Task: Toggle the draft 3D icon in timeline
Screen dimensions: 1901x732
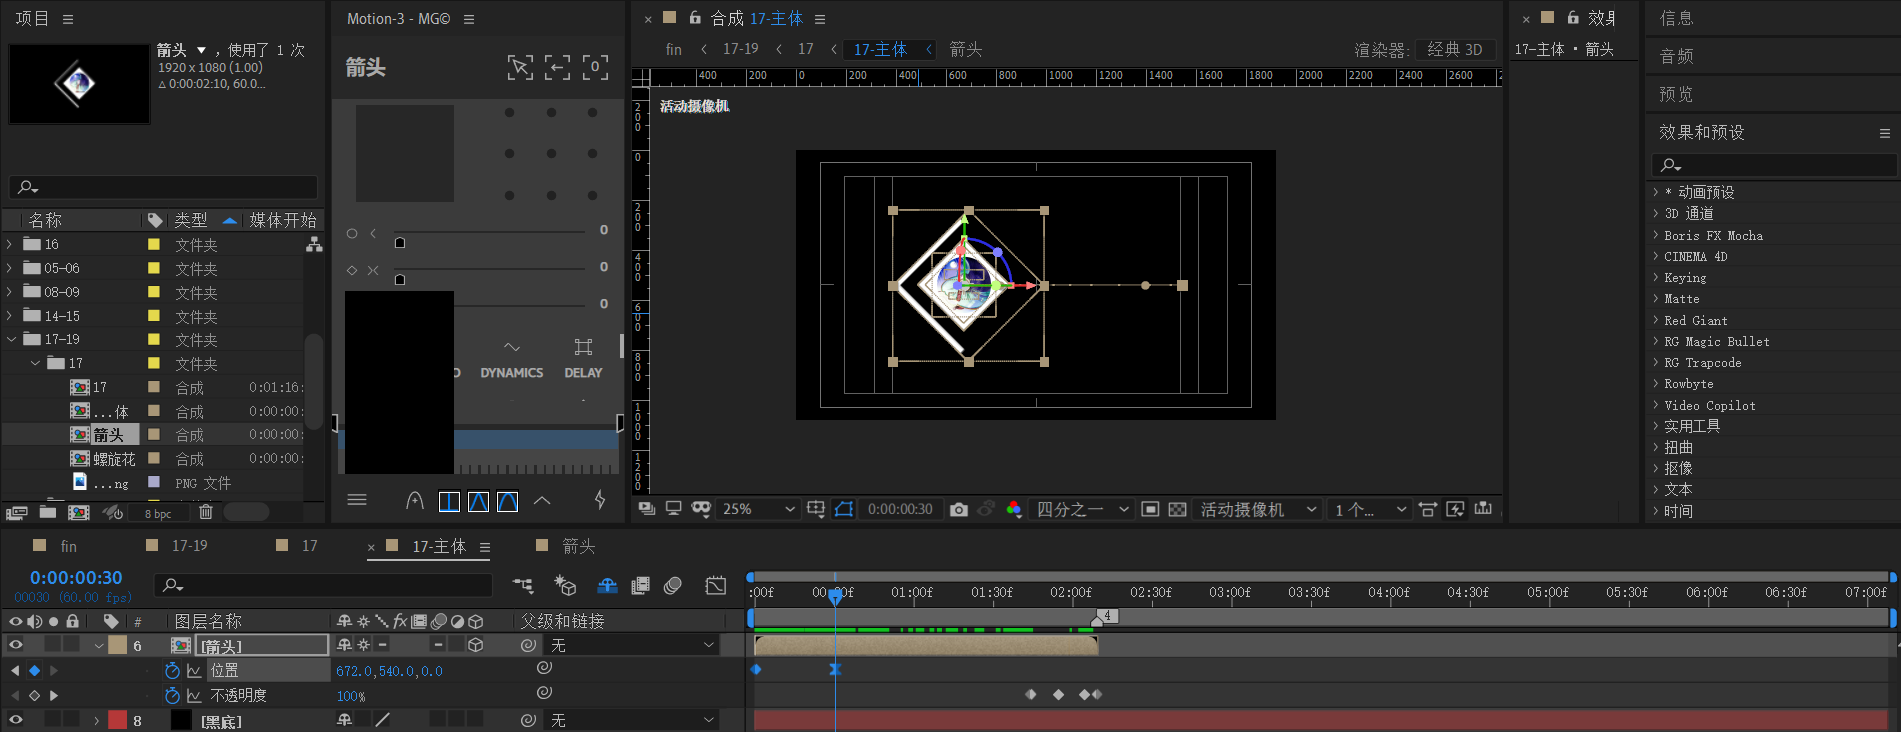Action: 565,585
